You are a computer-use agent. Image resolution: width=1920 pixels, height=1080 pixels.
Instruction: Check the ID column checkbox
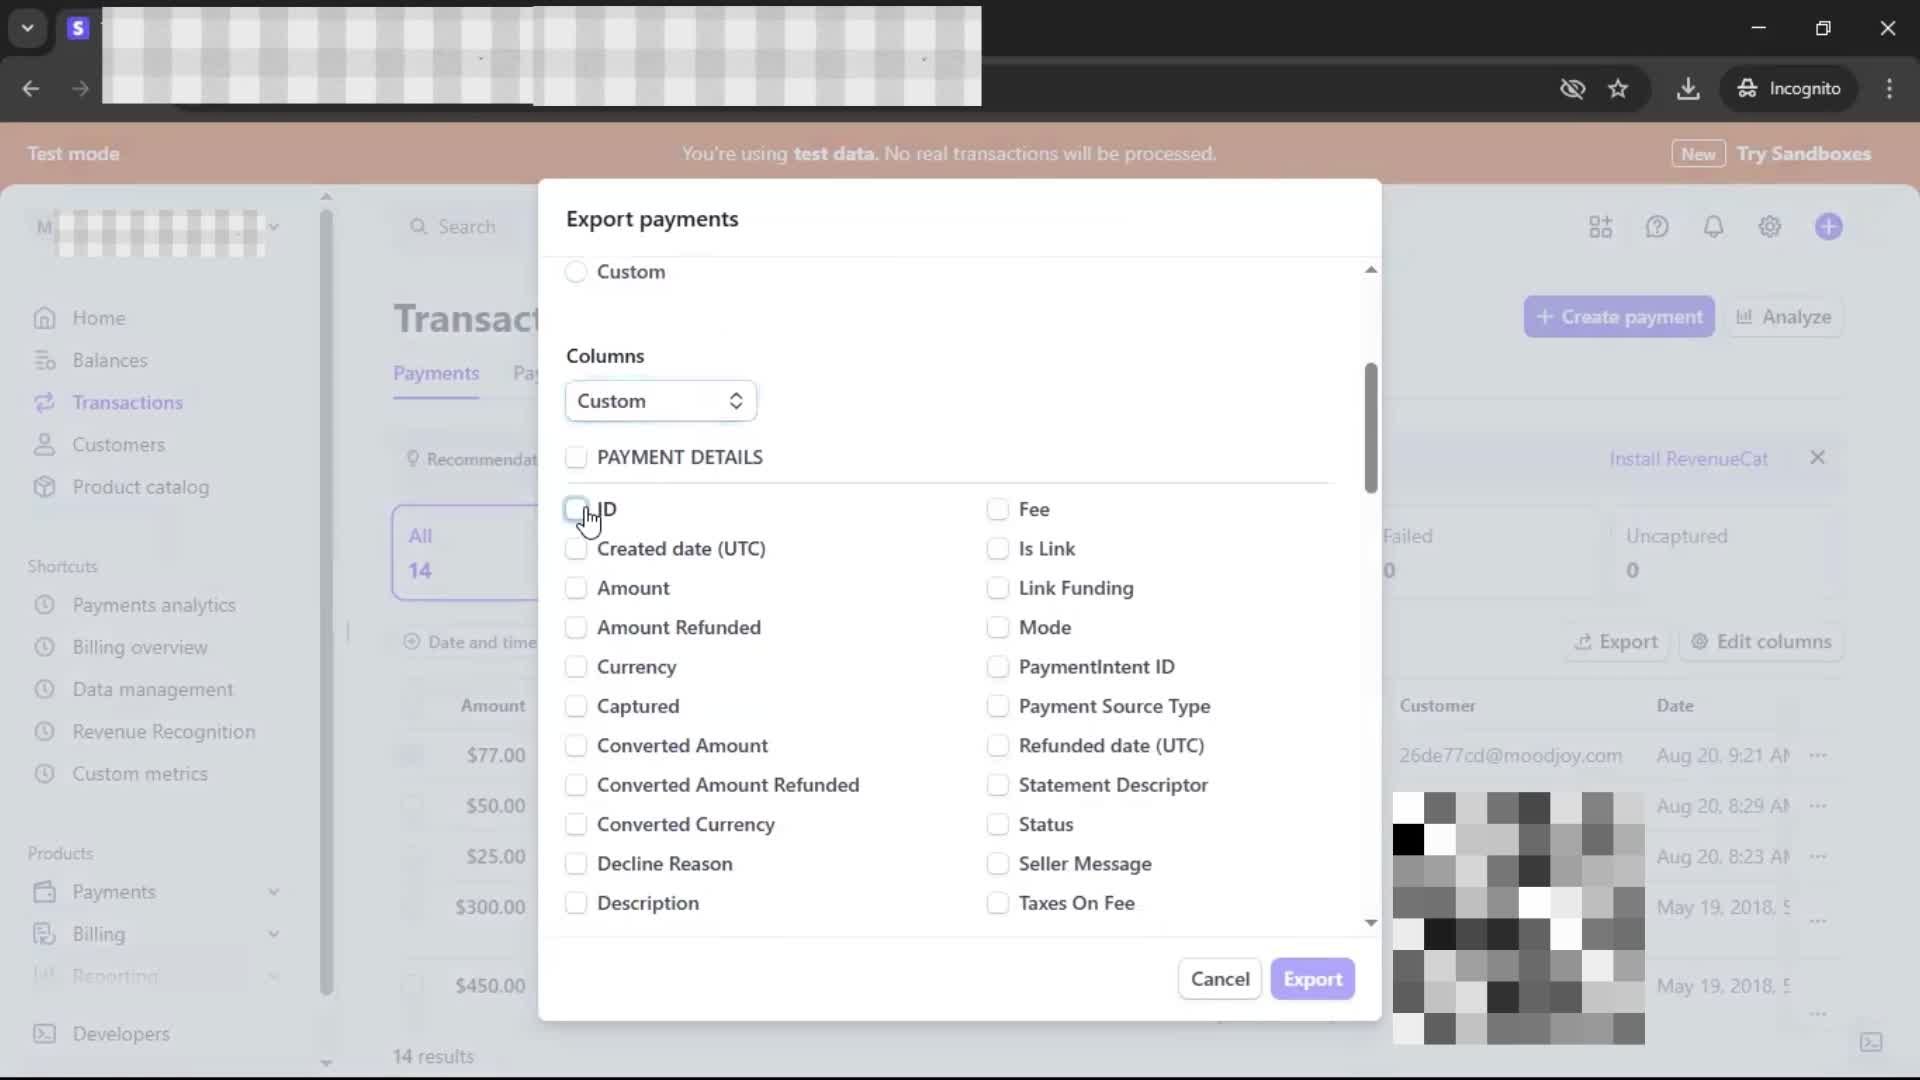coord(576,509)
